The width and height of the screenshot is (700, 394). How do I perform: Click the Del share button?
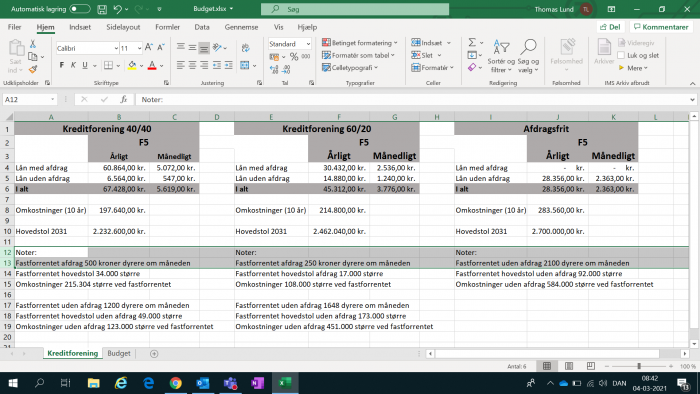[x=610, y=27]
